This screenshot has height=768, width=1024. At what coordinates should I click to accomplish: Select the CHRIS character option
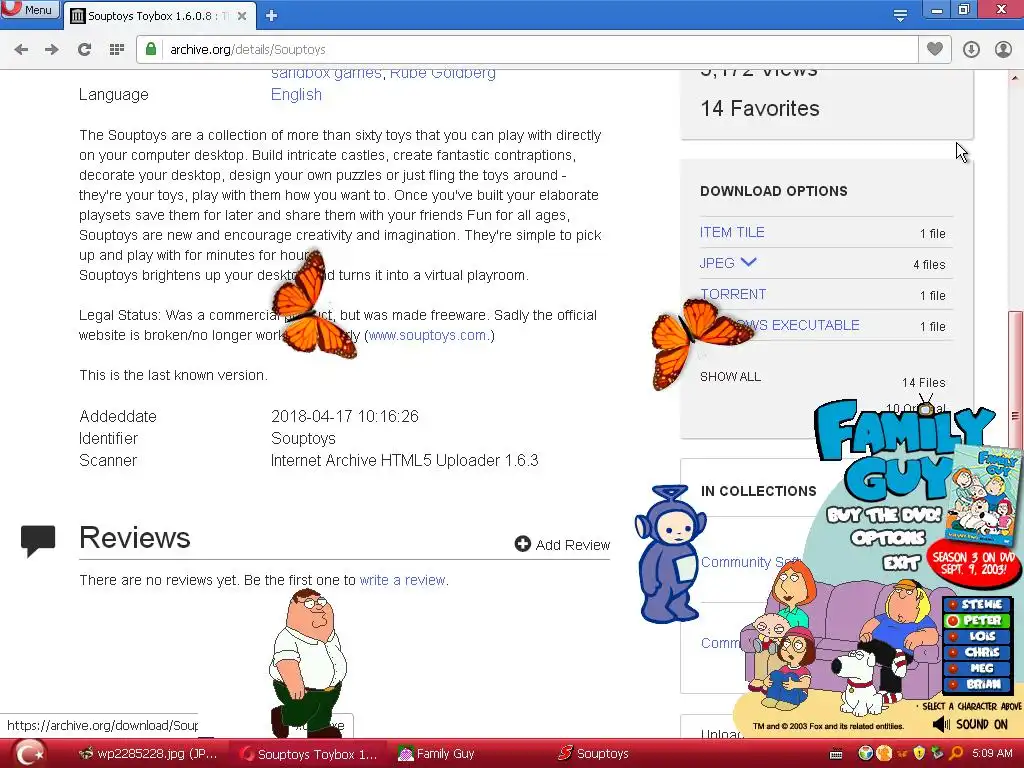[x=977, y=652]
